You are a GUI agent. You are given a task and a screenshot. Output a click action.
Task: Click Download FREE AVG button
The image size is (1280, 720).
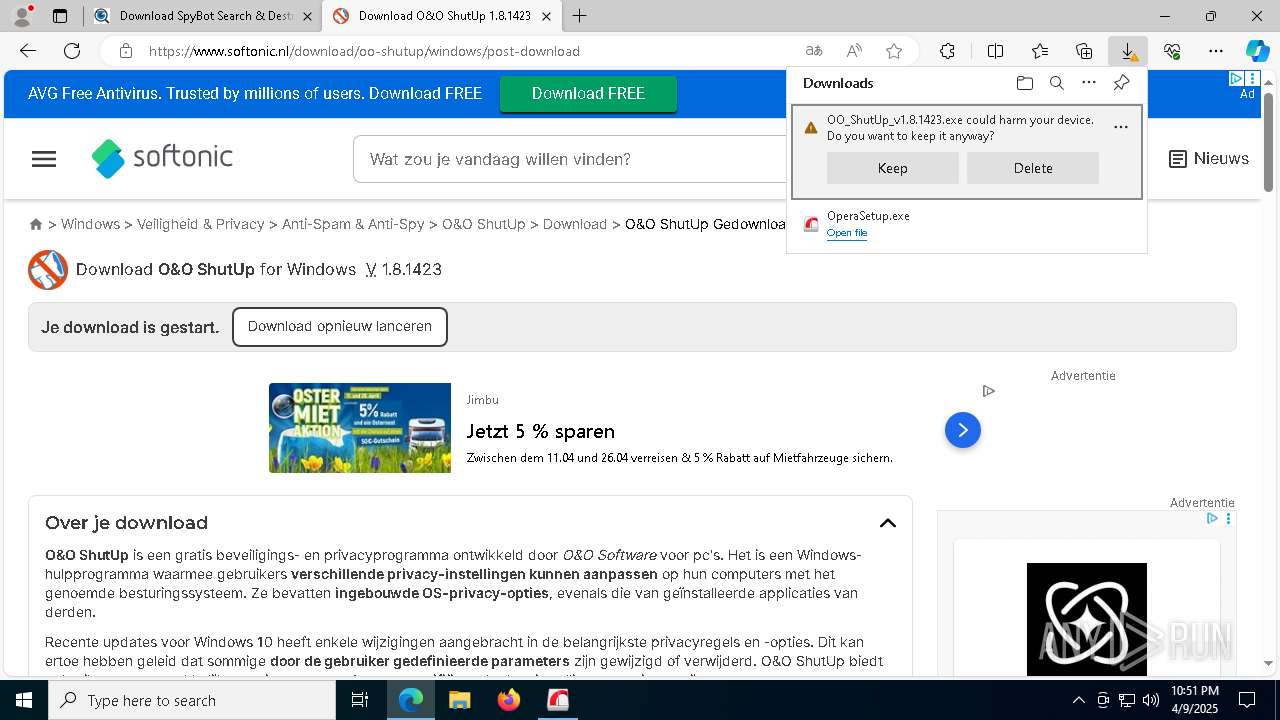pyautogui.click(x=588, y=93)
